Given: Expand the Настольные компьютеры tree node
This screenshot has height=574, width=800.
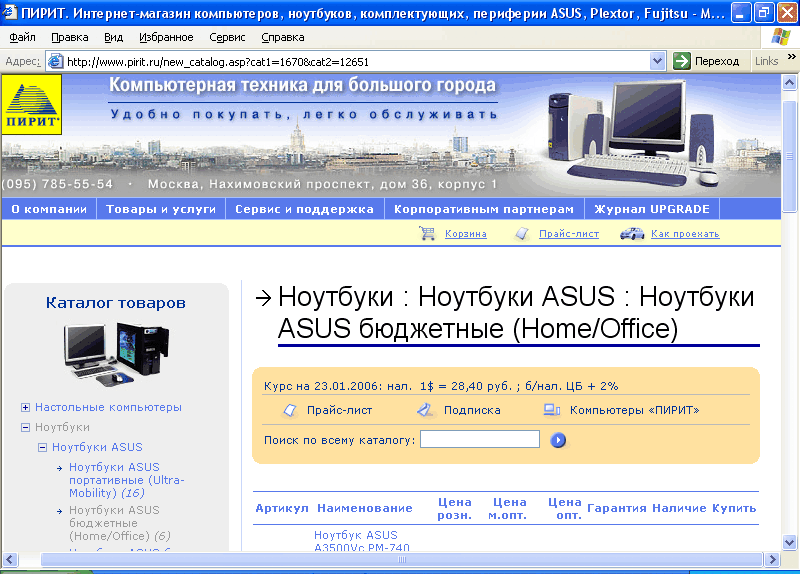Looking at the screenshot, I should tap(25, 407).
